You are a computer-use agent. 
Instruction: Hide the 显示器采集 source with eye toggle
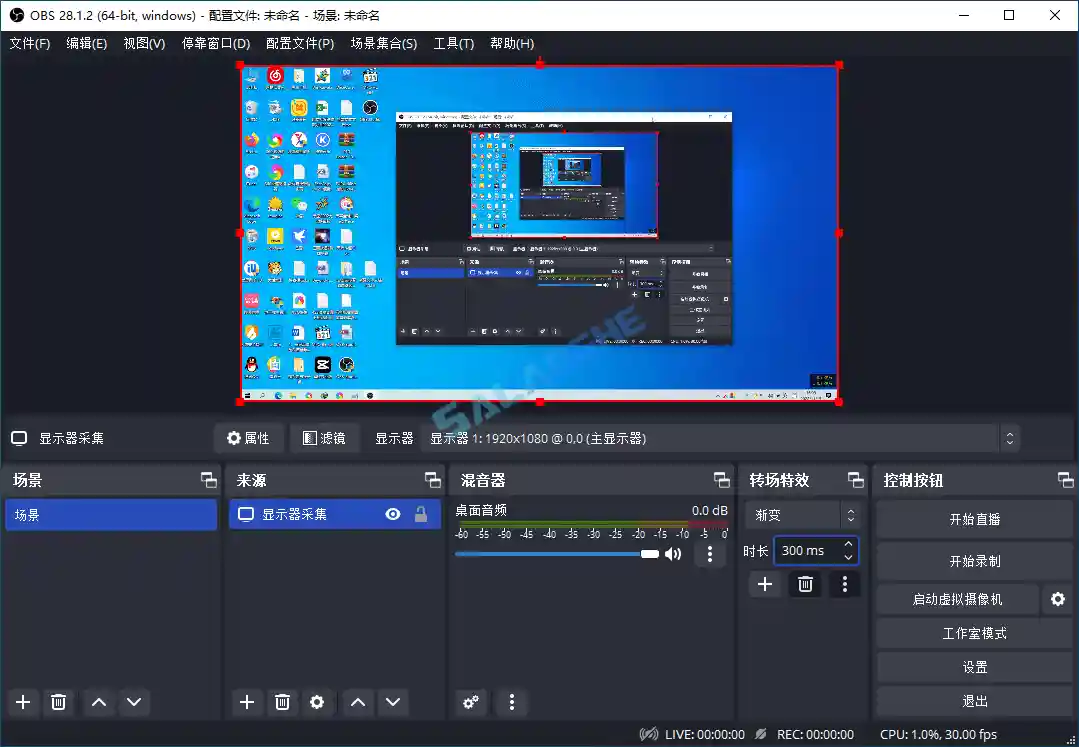click(x=393, y=514)
